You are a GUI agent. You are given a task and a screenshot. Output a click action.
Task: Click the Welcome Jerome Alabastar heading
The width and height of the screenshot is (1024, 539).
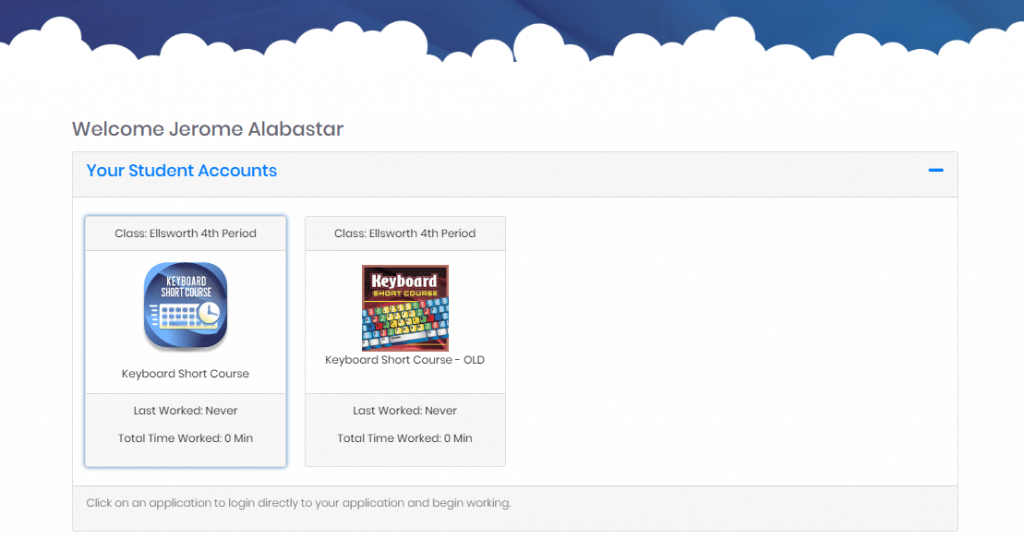208,129
